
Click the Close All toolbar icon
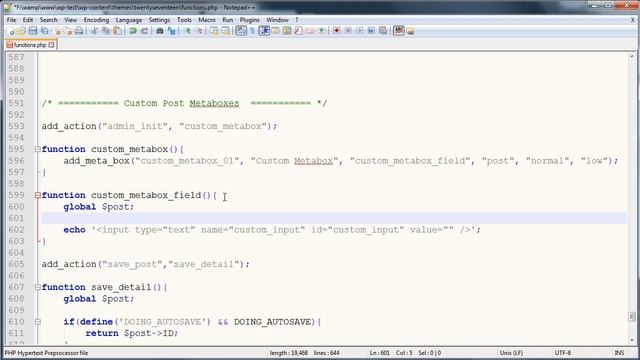point(68,31)
